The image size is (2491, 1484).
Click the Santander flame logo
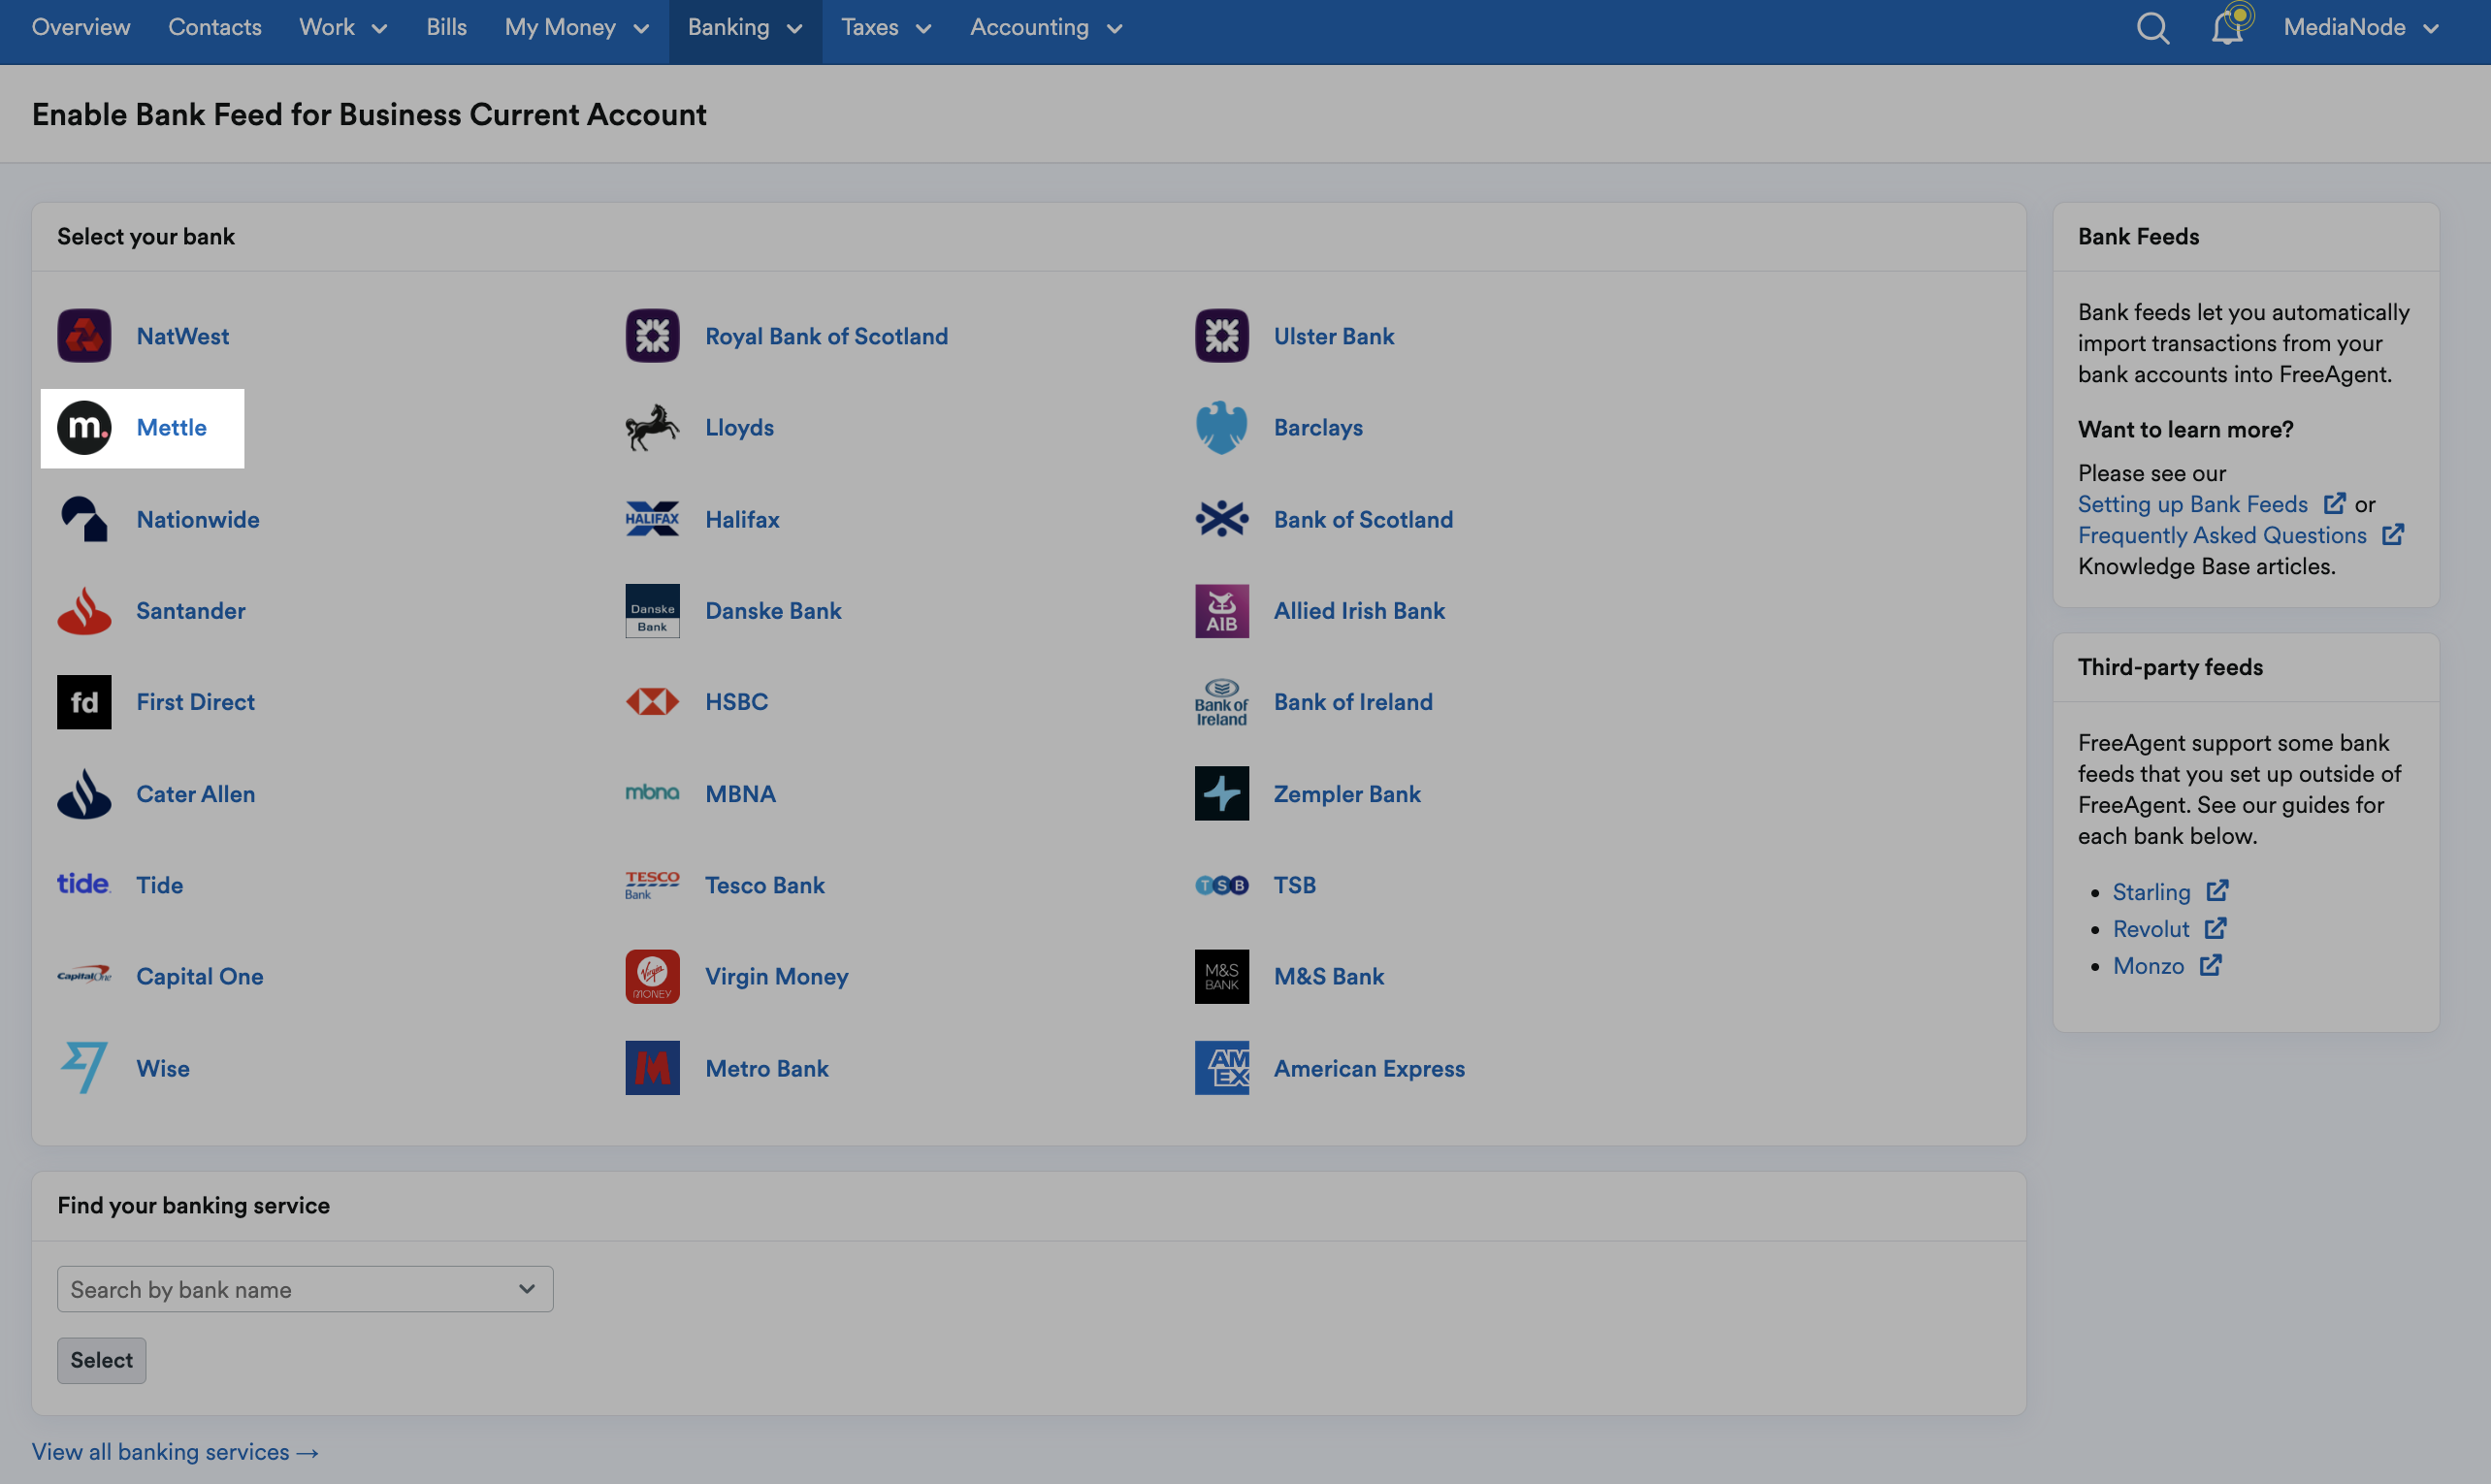tap(84, 611)
